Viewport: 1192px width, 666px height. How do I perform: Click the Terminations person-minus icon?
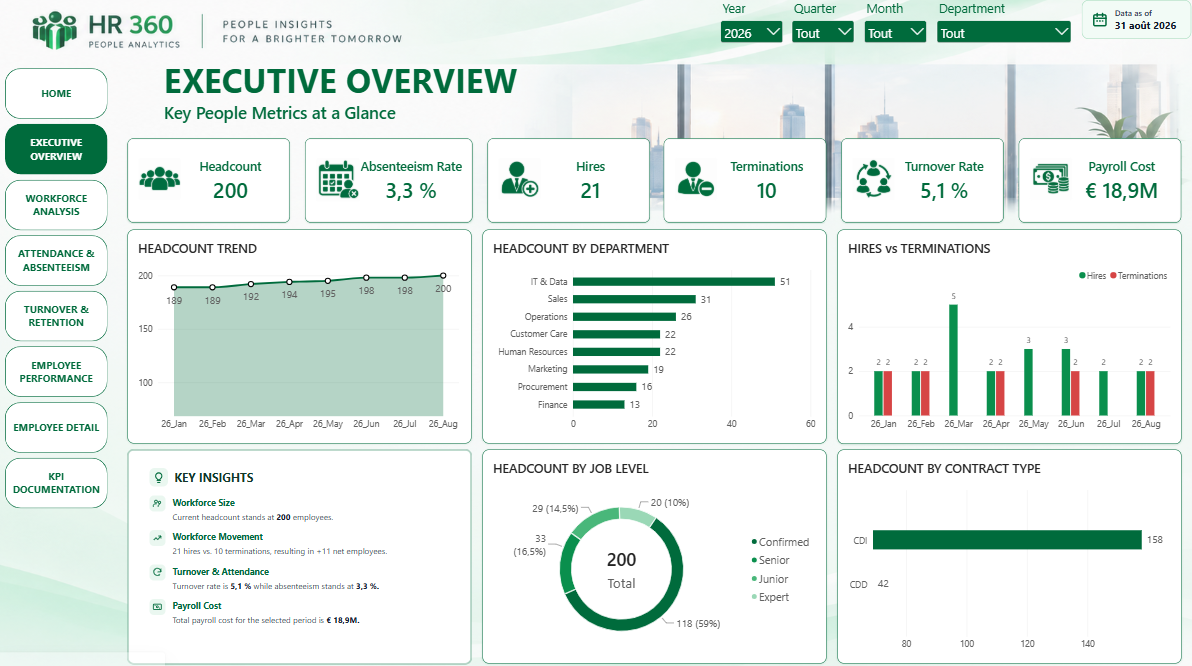coord(696,179)
